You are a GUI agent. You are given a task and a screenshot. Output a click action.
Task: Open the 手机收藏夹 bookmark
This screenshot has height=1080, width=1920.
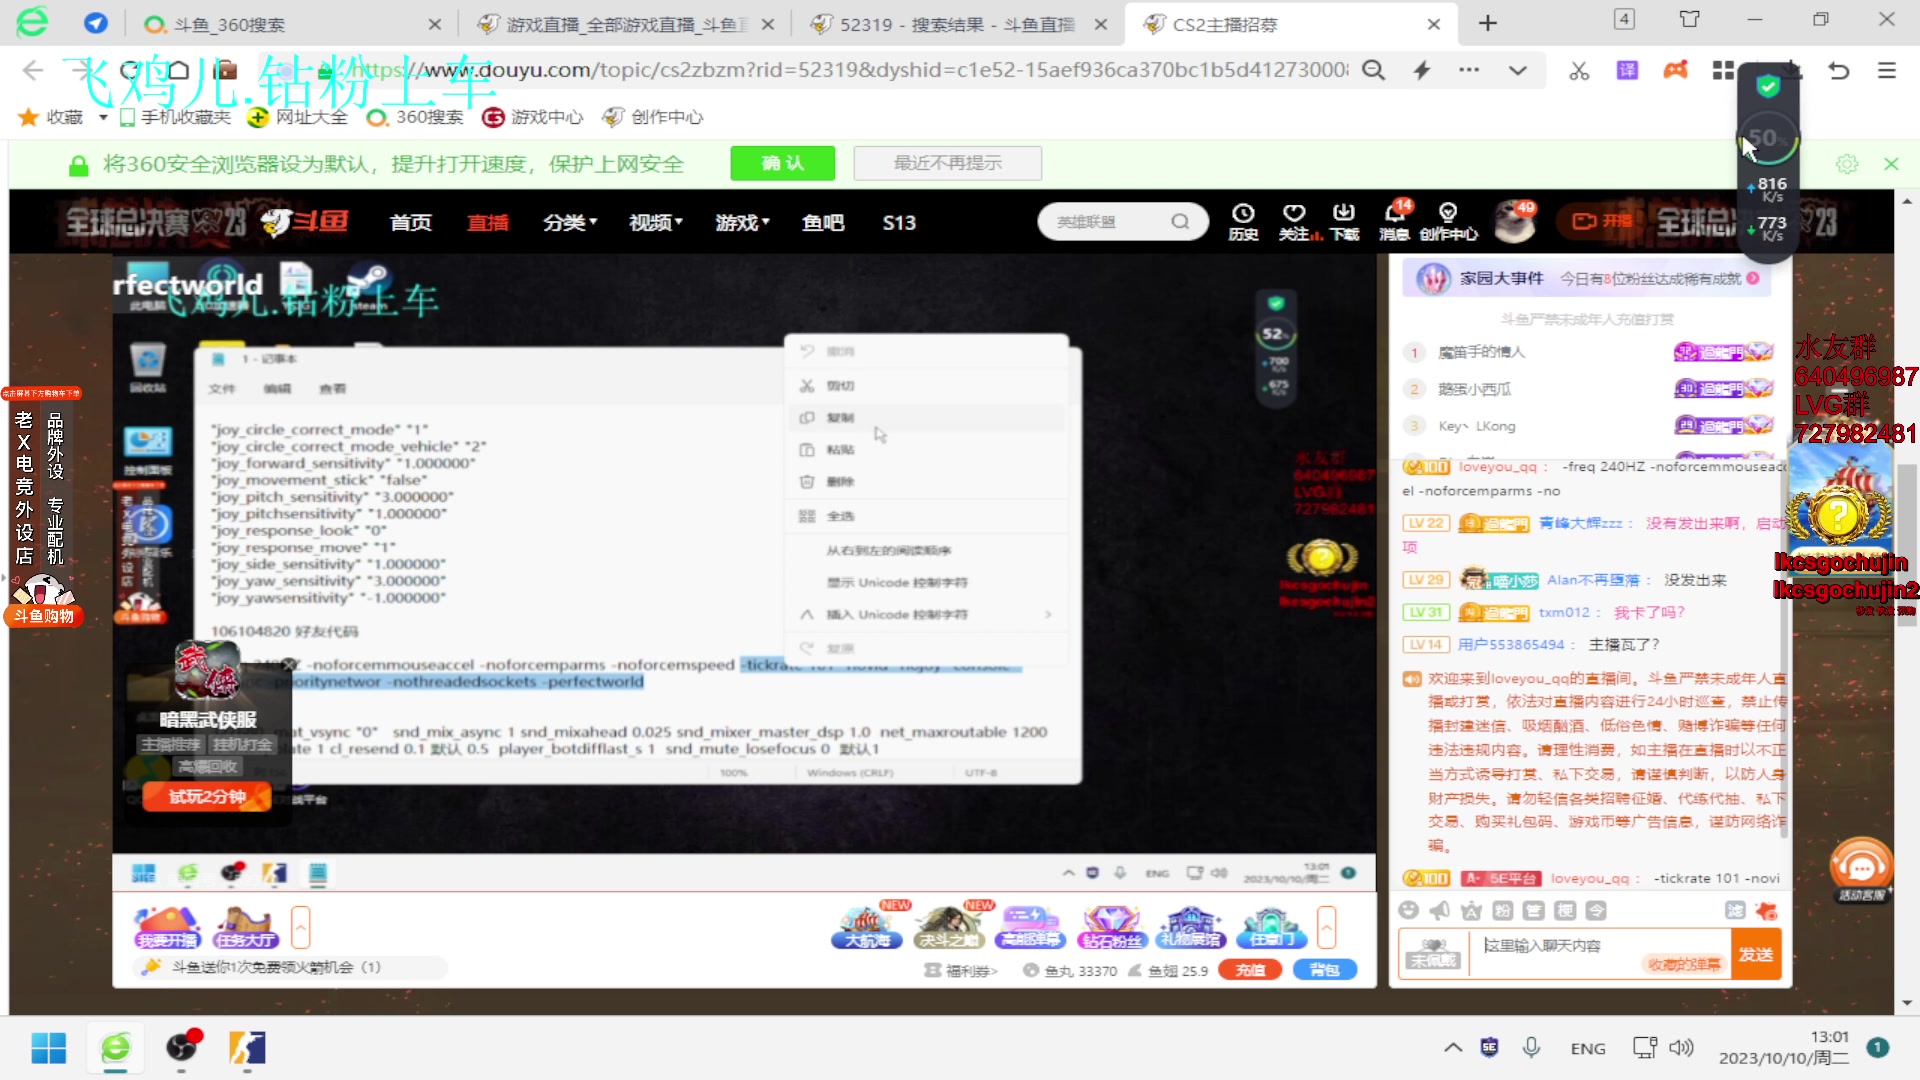[175, 117]
